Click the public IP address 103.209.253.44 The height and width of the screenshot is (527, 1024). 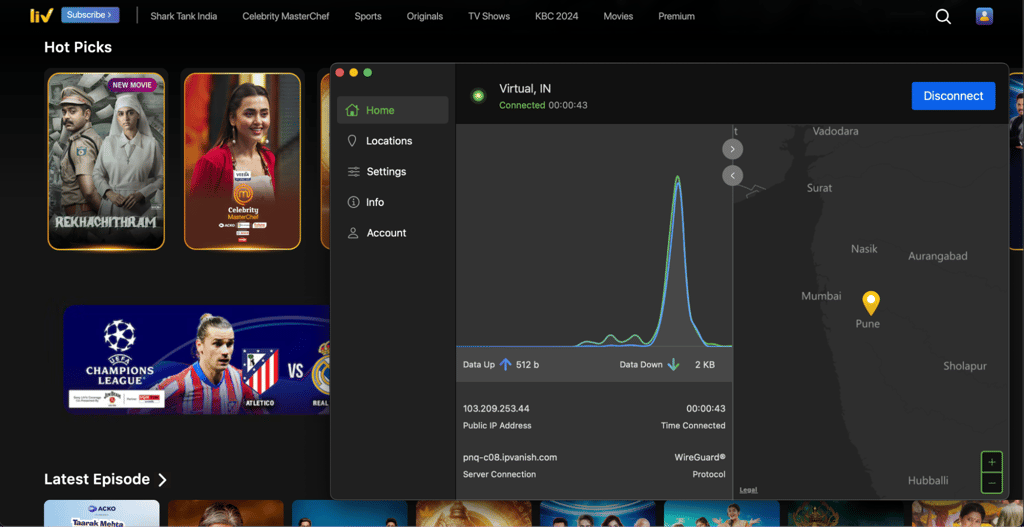point(496,409)
